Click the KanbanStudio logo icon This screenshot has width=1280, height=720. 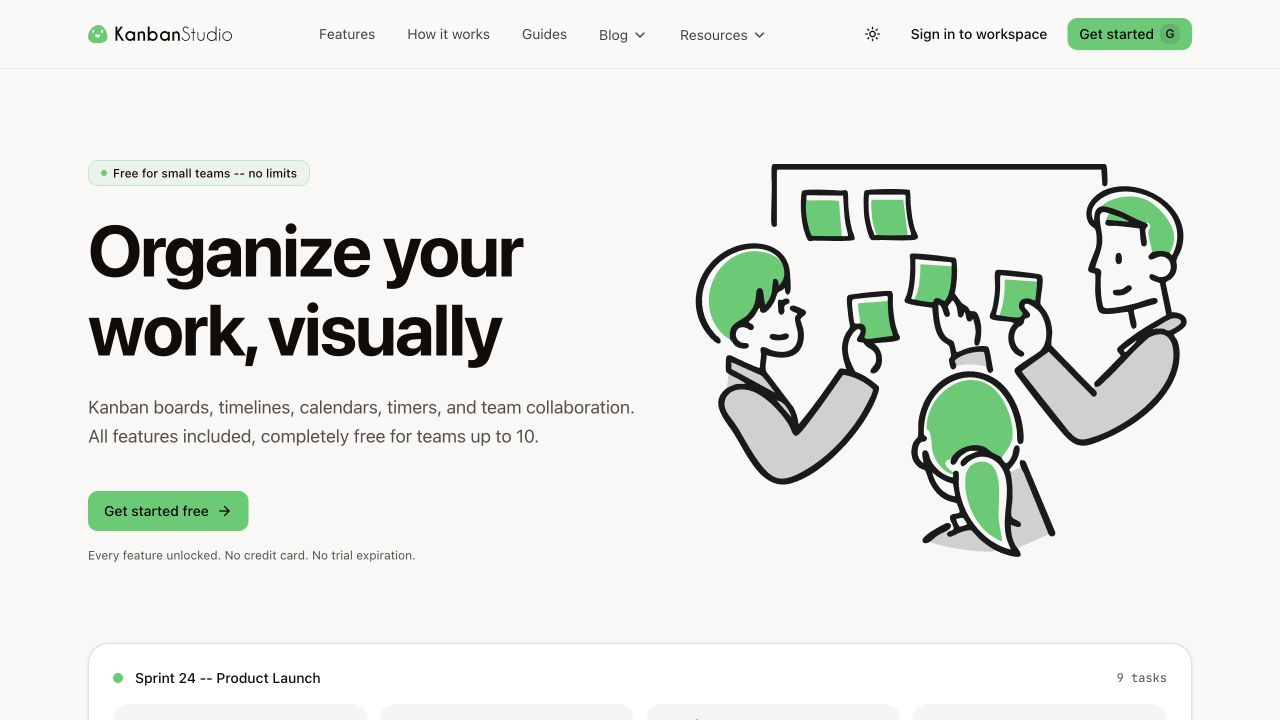click(x=97, y=34)
